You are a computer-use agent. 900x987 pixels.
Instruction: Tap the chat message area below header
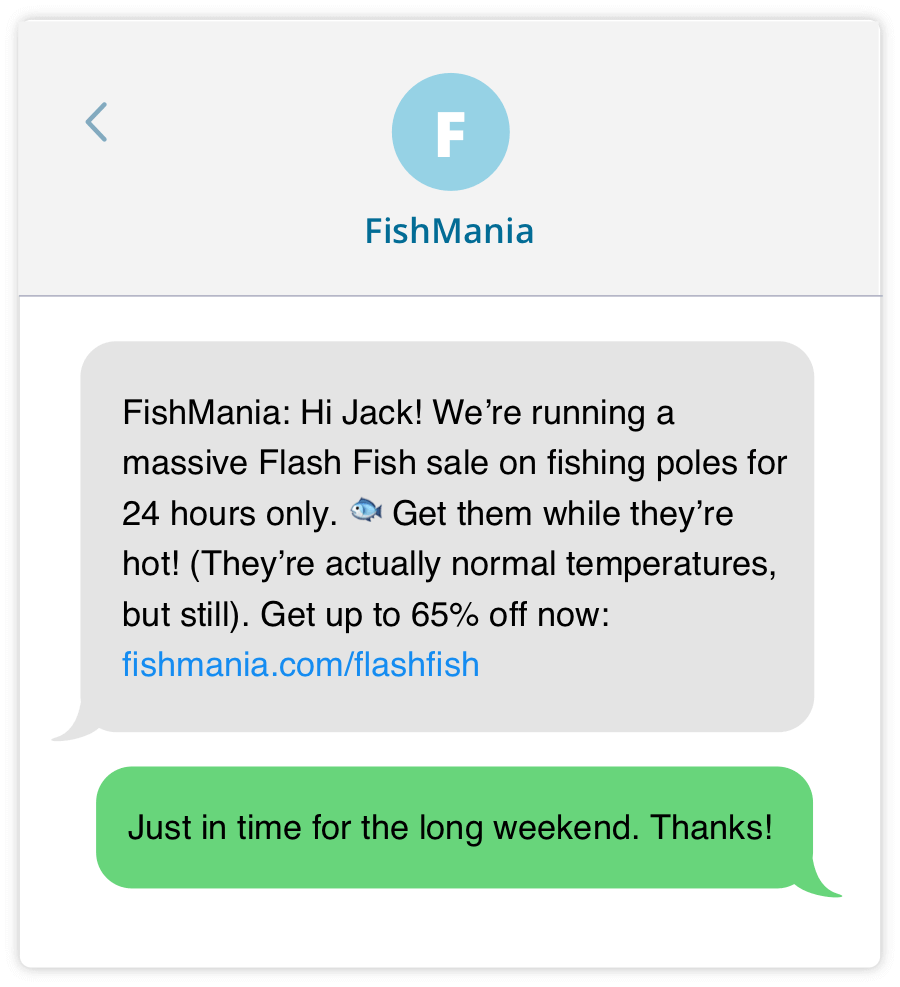tap(450, 620)
